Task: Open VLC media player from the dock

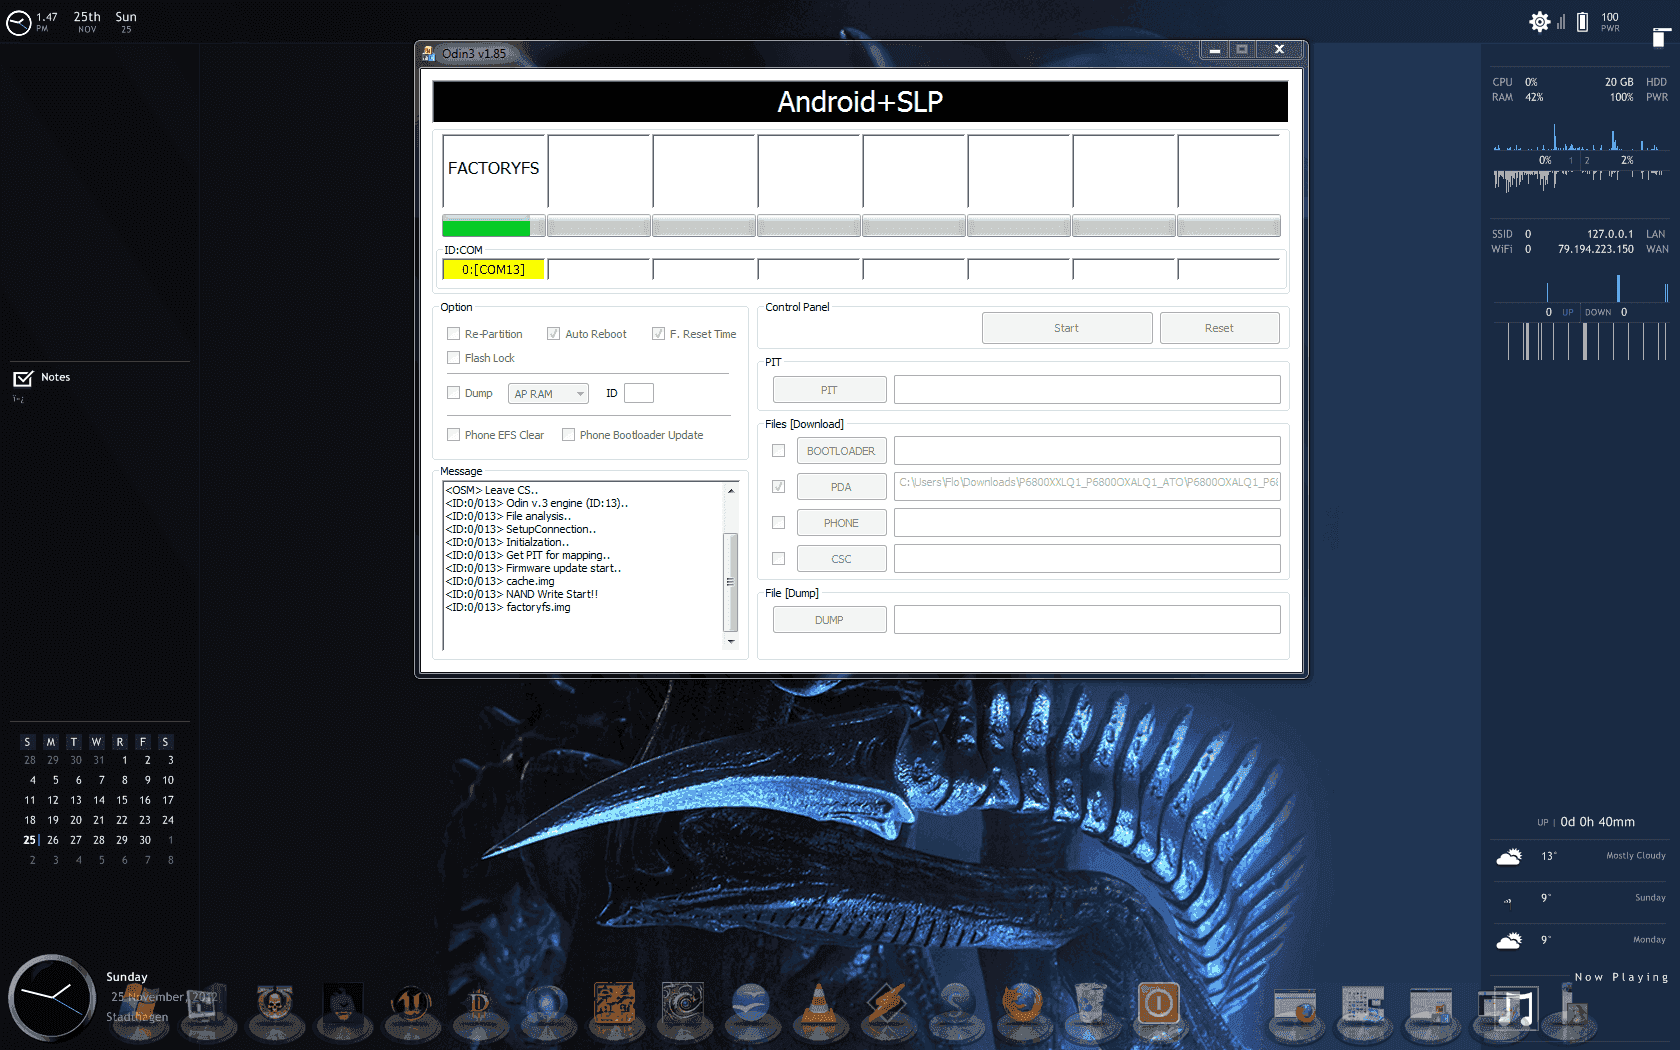Action: 819,1004
